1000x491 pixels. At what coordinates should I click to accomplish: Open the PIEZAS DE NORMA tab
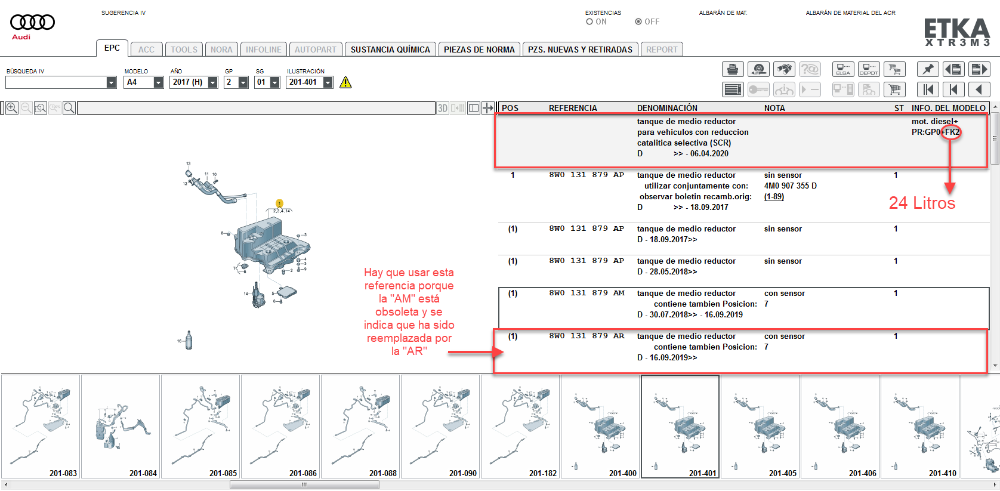(479, 49)
